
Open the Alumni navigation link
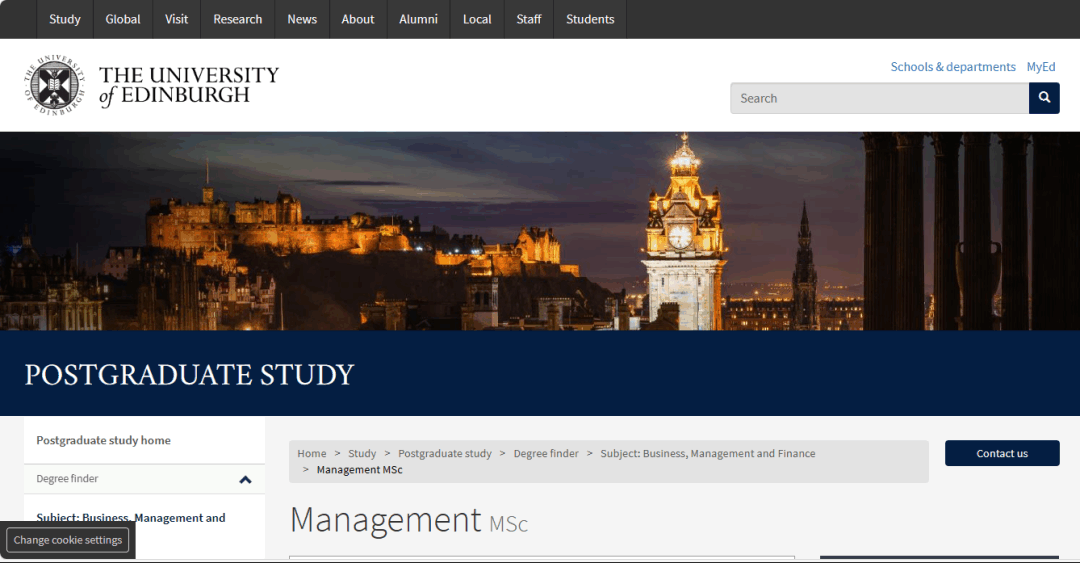(x=418, y=19)
